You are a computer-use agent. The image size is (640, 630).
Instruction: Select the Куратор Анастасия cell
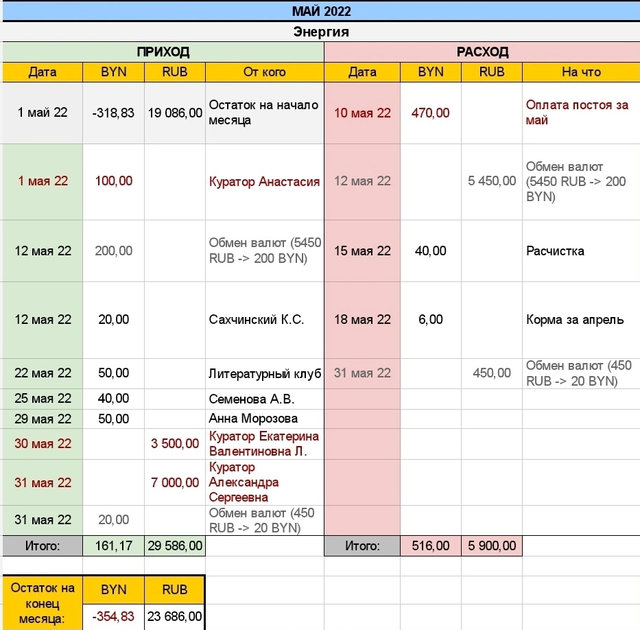(x=264, y=181)
